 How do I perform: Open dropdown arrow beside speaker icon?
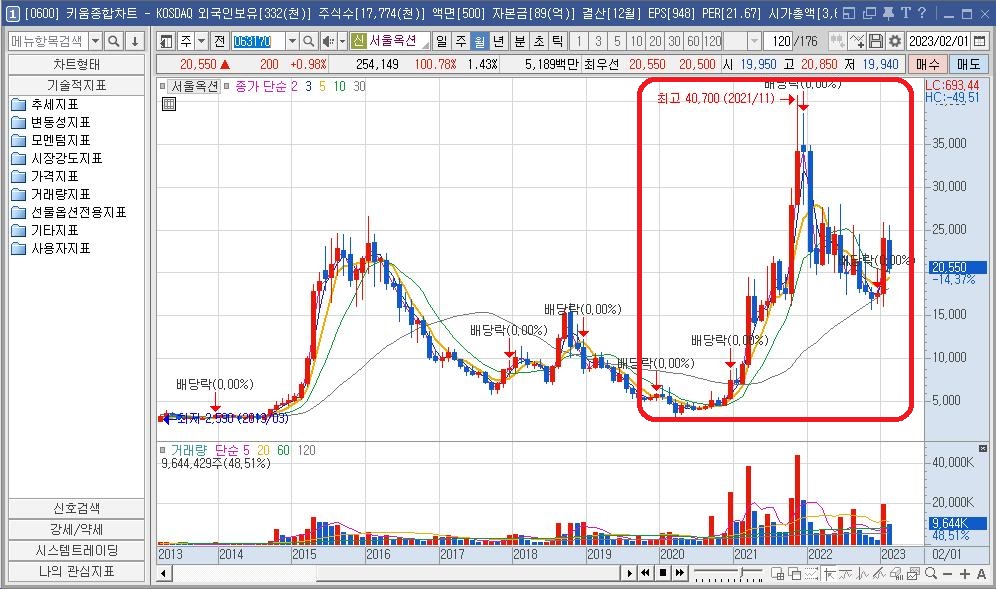pyautogui.click(x=342, y=42)
